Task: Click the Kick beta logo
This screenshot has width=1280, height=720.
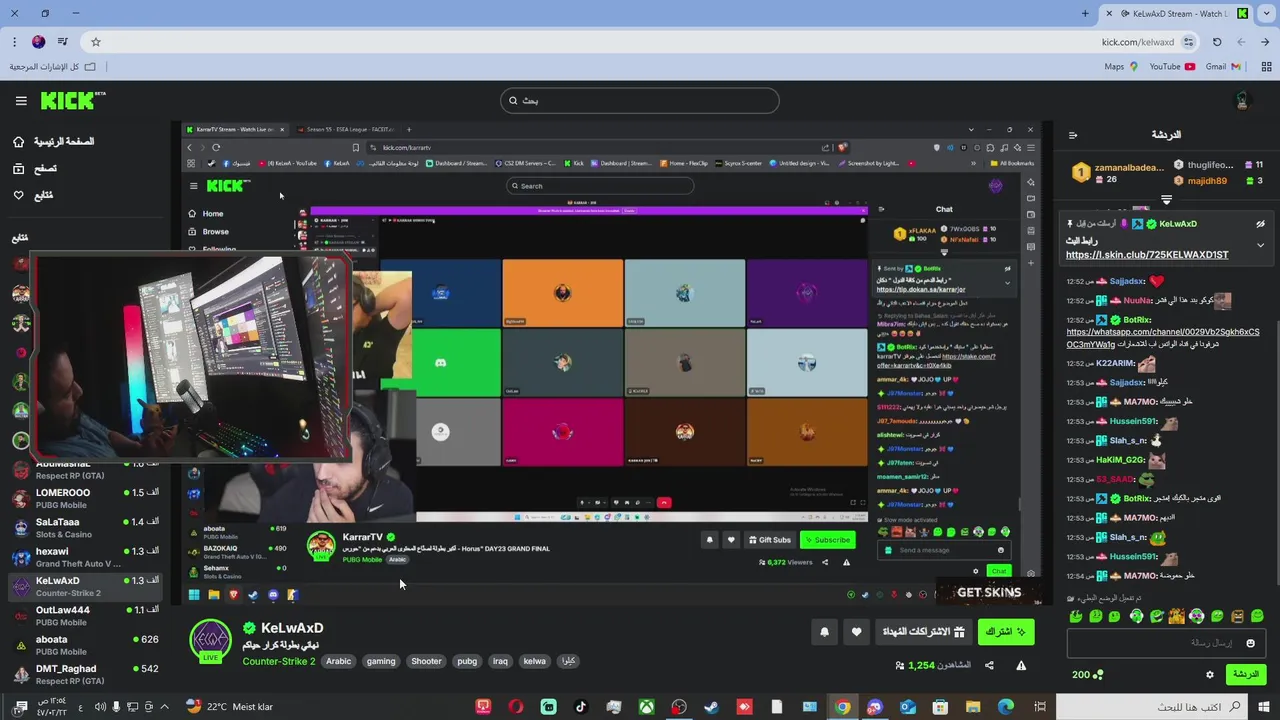Action: coord(73,100)
